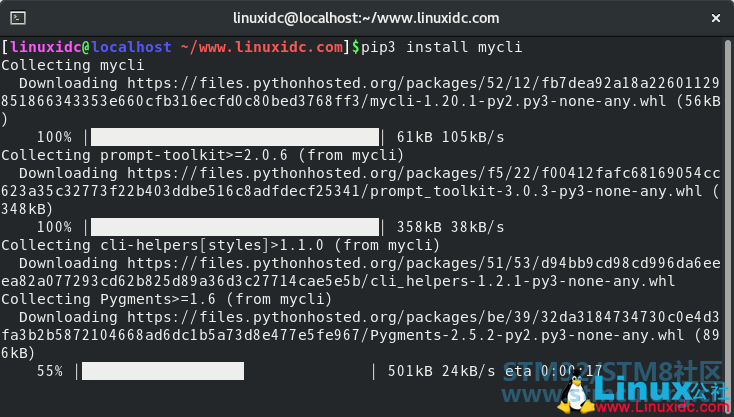Click the first 100% progress bar at 61kB
Viewport: 734px width, 417px height.
click(235, 137)
